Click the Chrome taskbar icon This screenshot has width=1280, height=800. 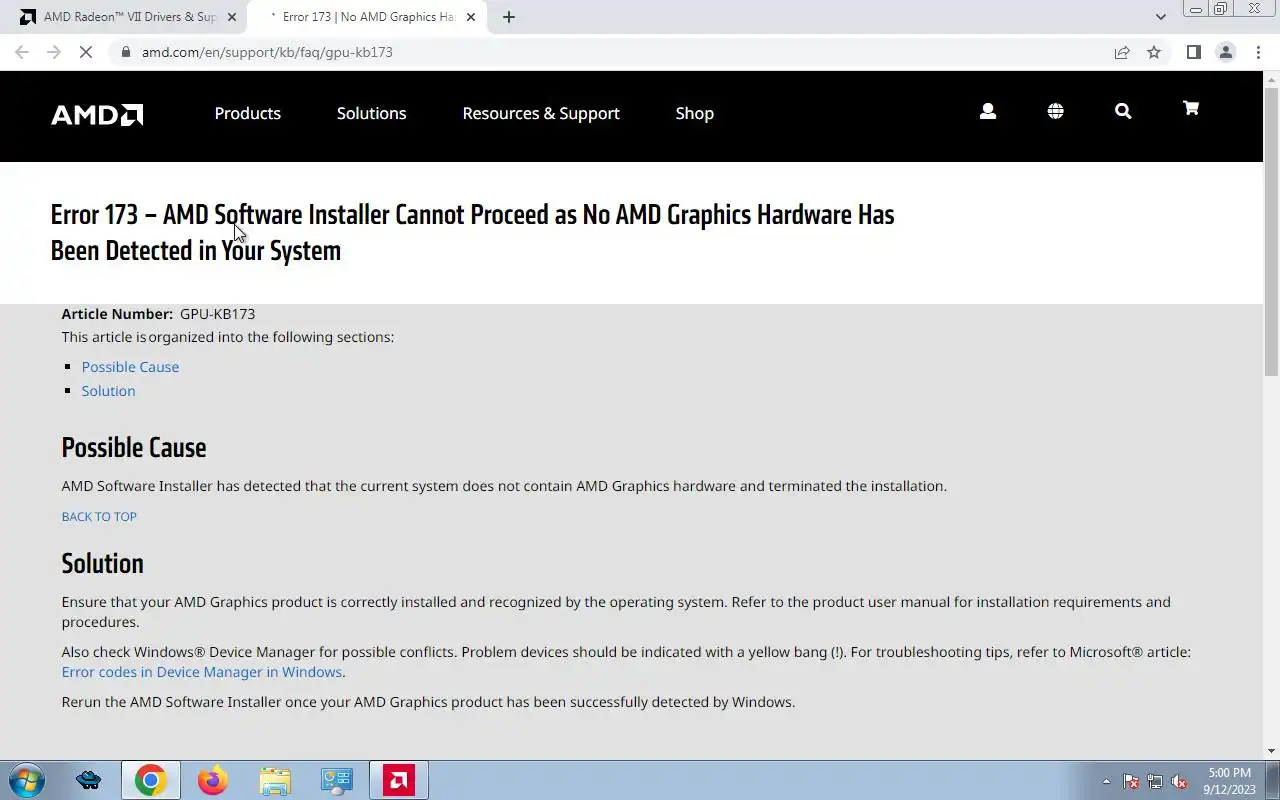[151, 780]
